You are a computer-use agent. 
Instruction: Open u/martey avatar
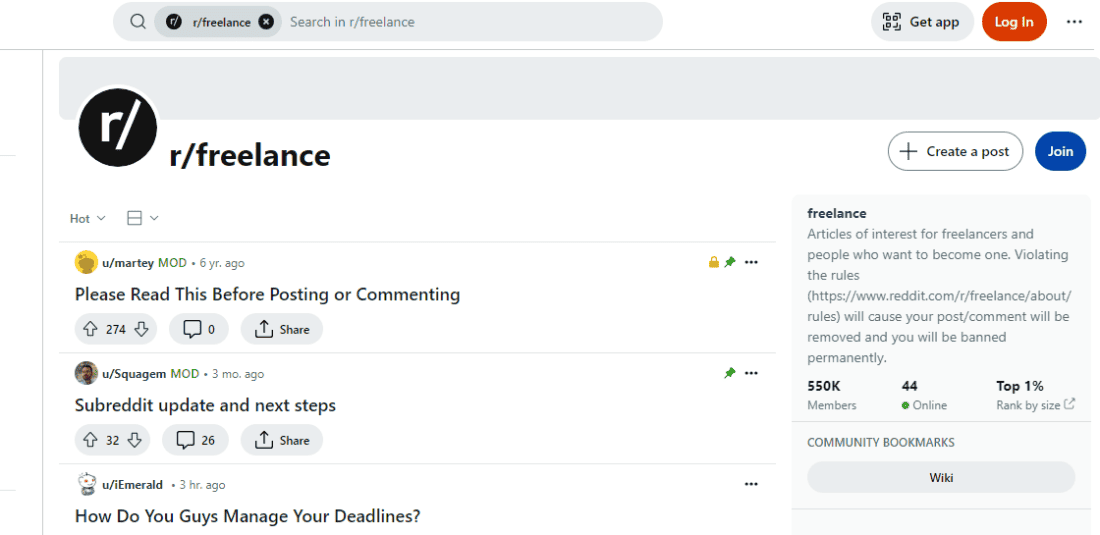[86, 263]
